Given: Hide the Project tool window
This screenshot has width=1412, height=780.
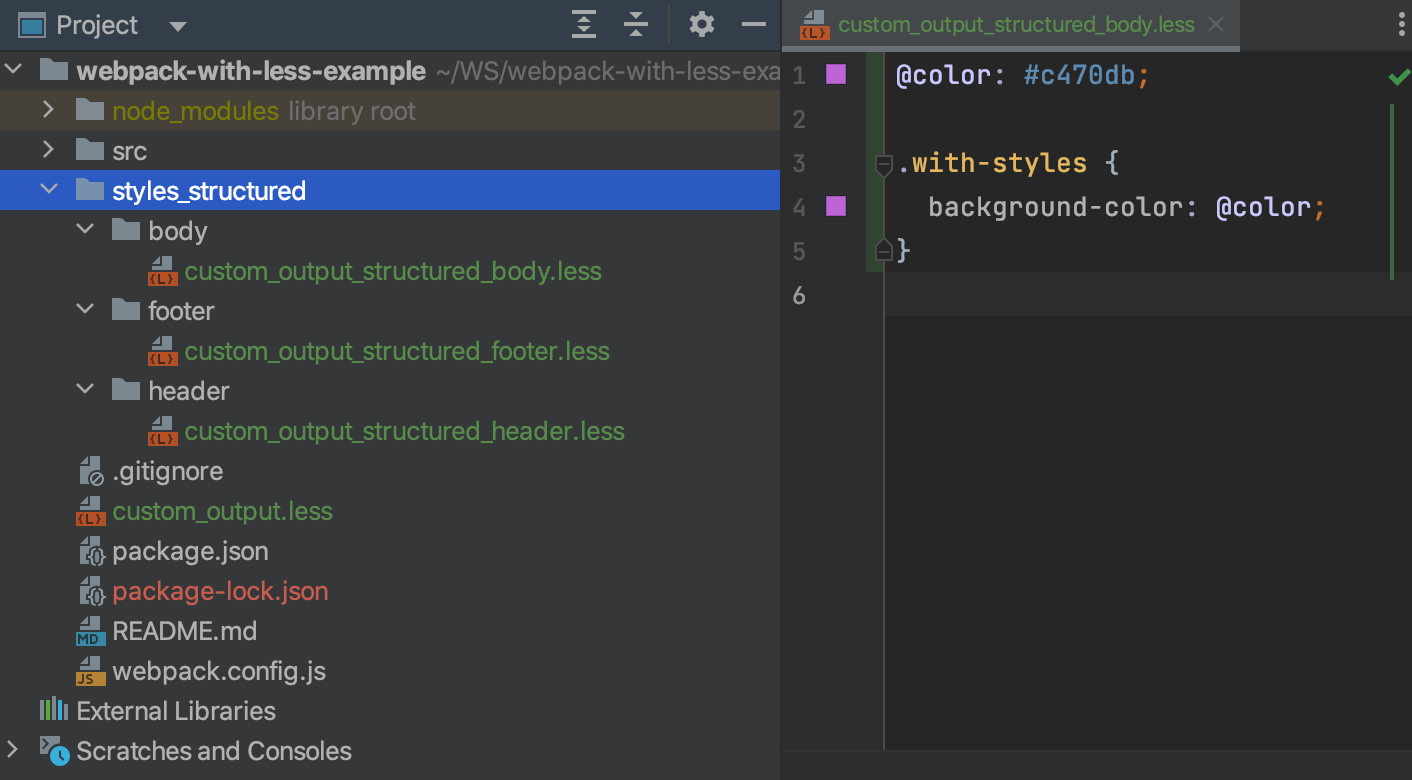Looking at the screenshot, I should point(755,24).
